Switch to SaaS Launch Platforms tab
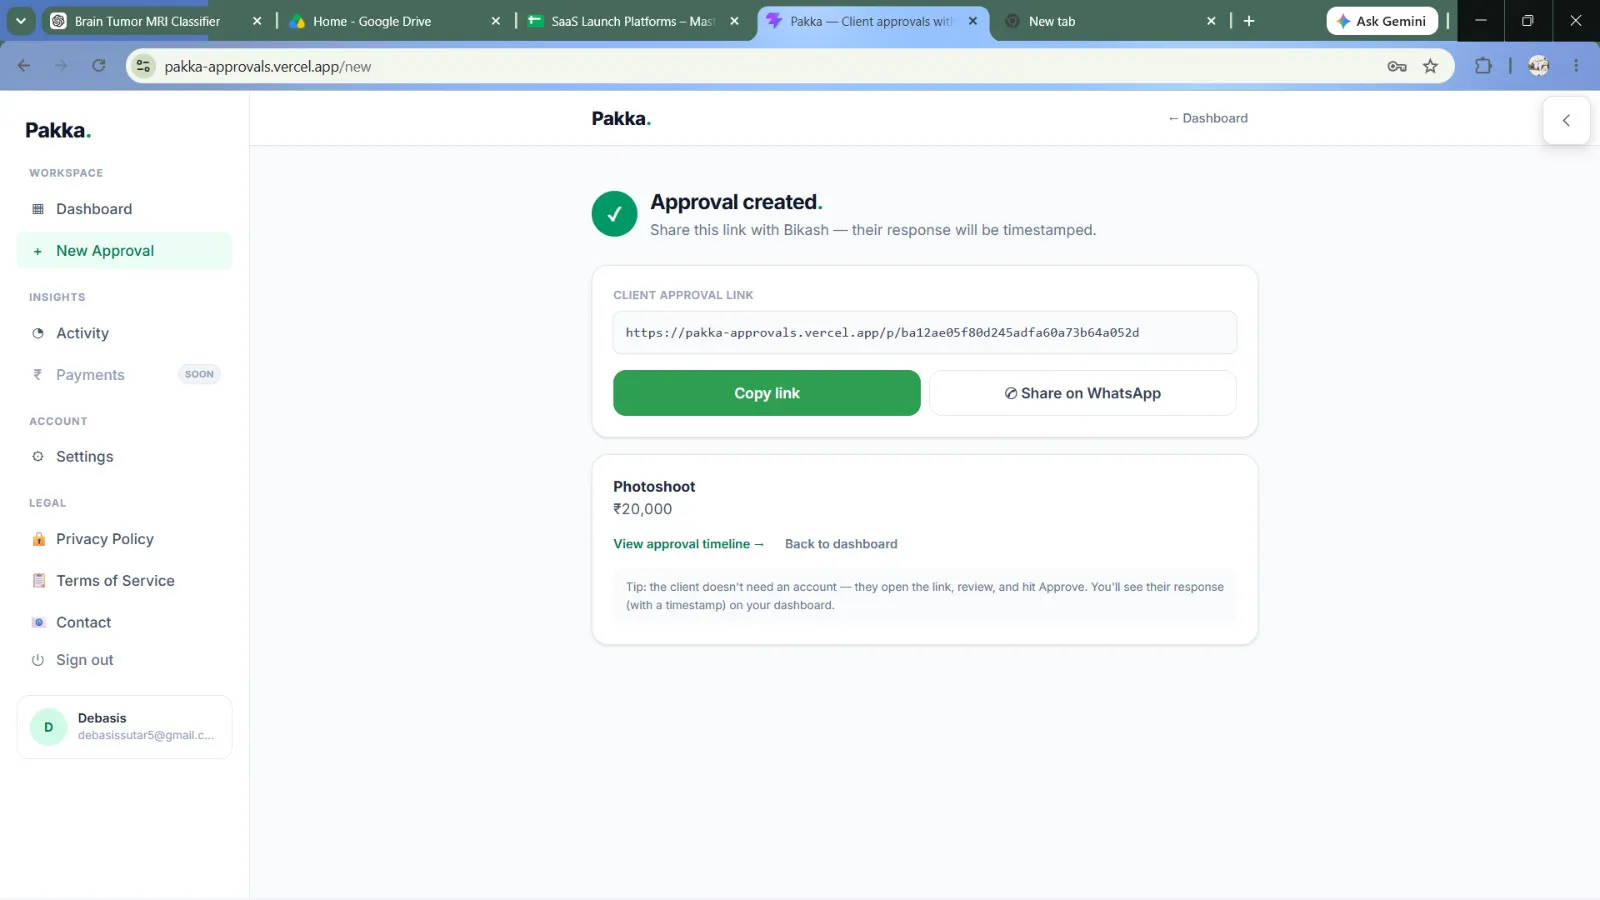The image size is (1600, 900). [633, 21]
